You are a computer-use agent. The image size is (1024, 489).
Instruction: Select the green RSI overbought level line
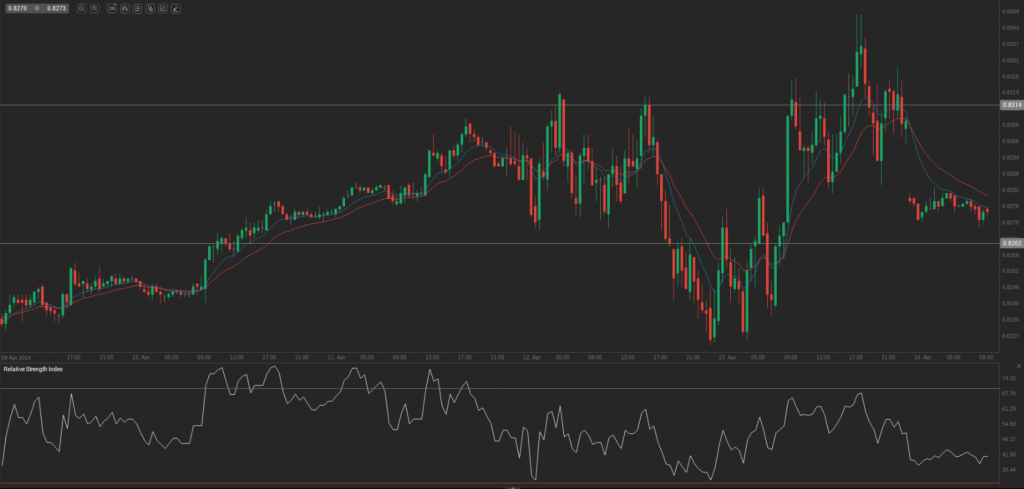(500, 388)
